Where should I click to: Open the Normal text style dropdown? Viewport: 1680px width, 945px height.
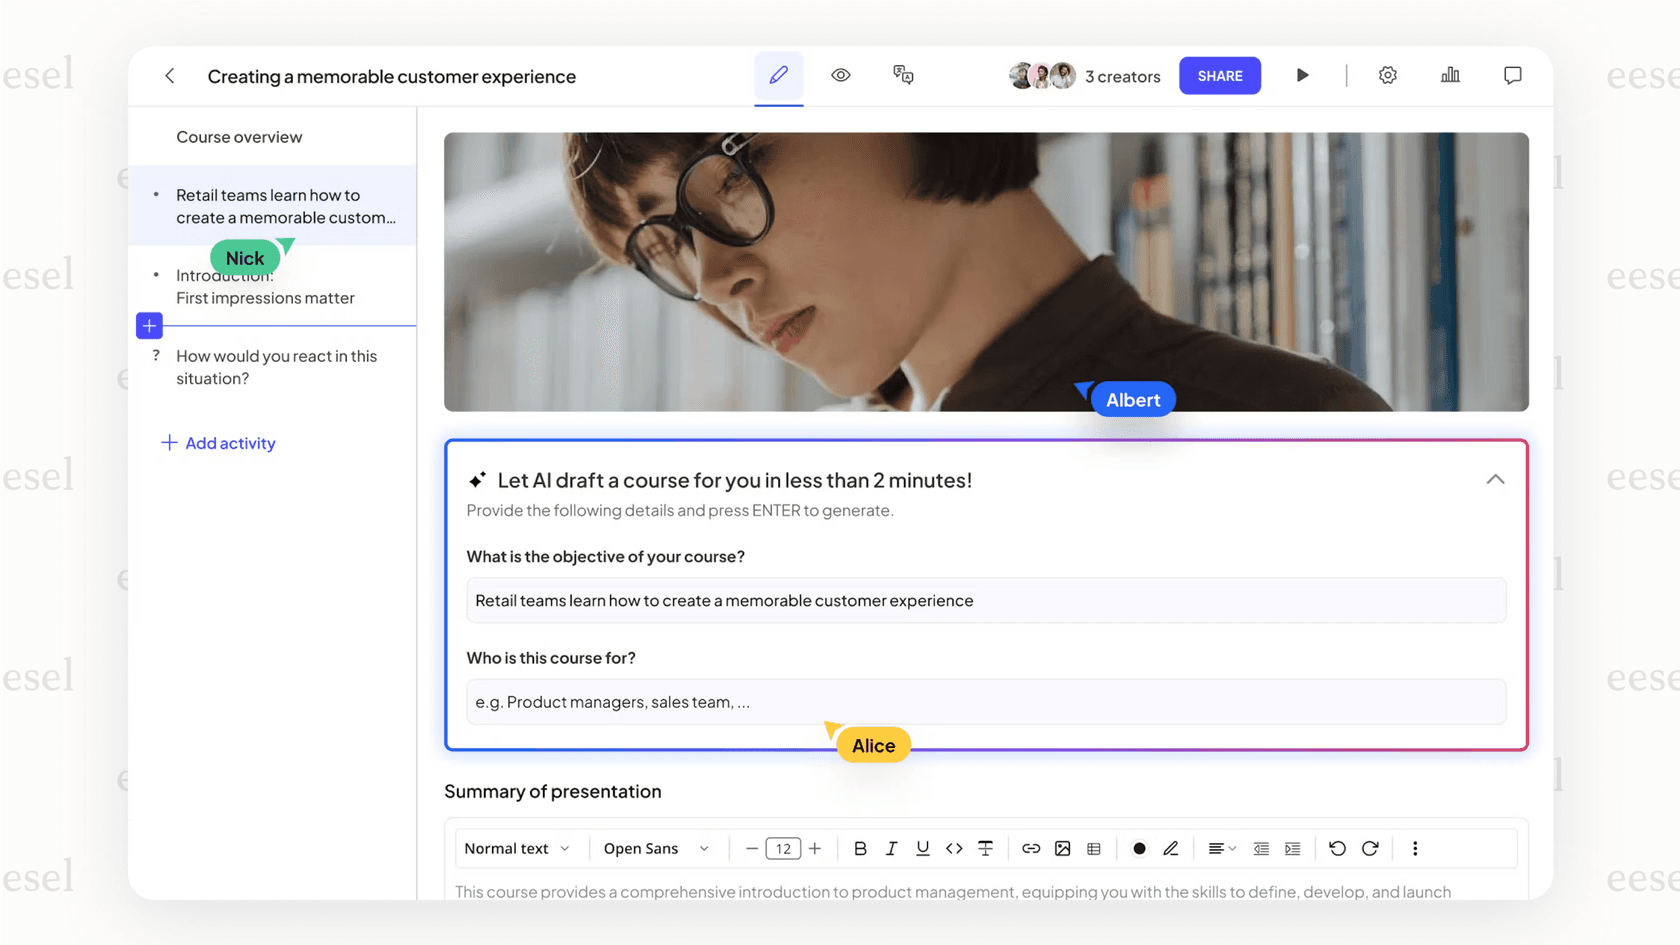[x=517, y=848]
